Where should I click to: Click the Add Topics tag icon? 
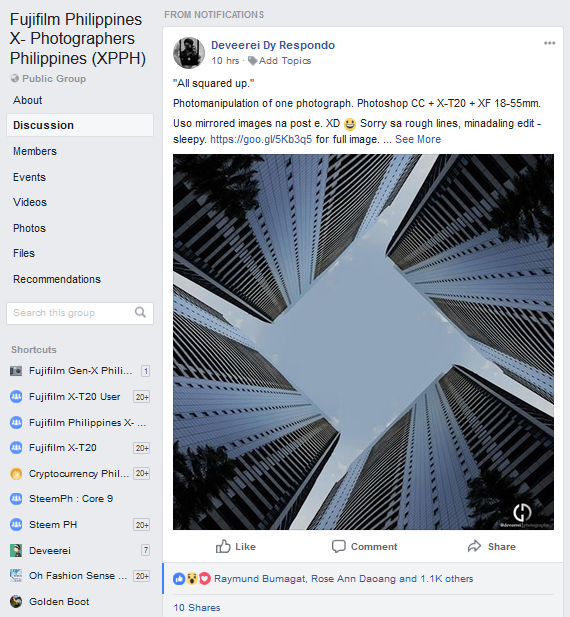(x=252, y=61)
